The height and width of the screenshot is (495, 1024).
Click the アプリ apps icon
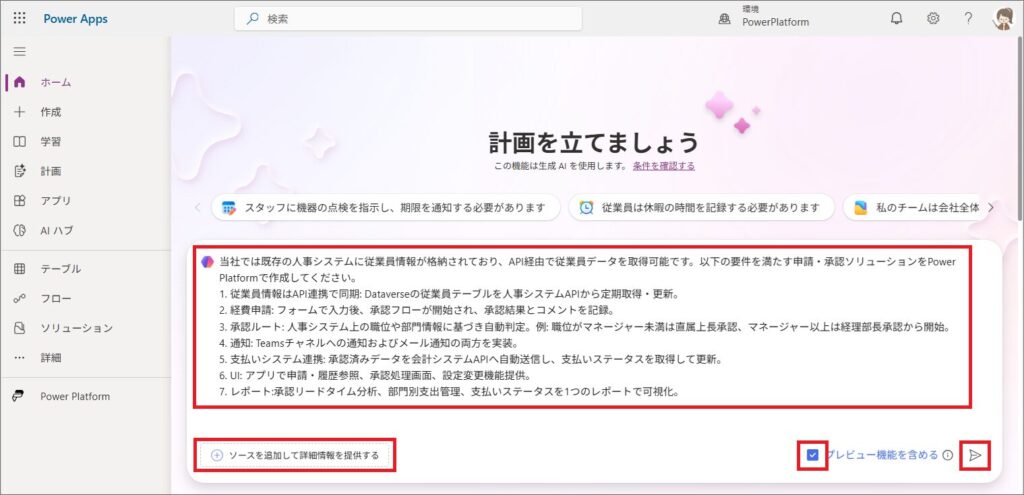point(20,200)
